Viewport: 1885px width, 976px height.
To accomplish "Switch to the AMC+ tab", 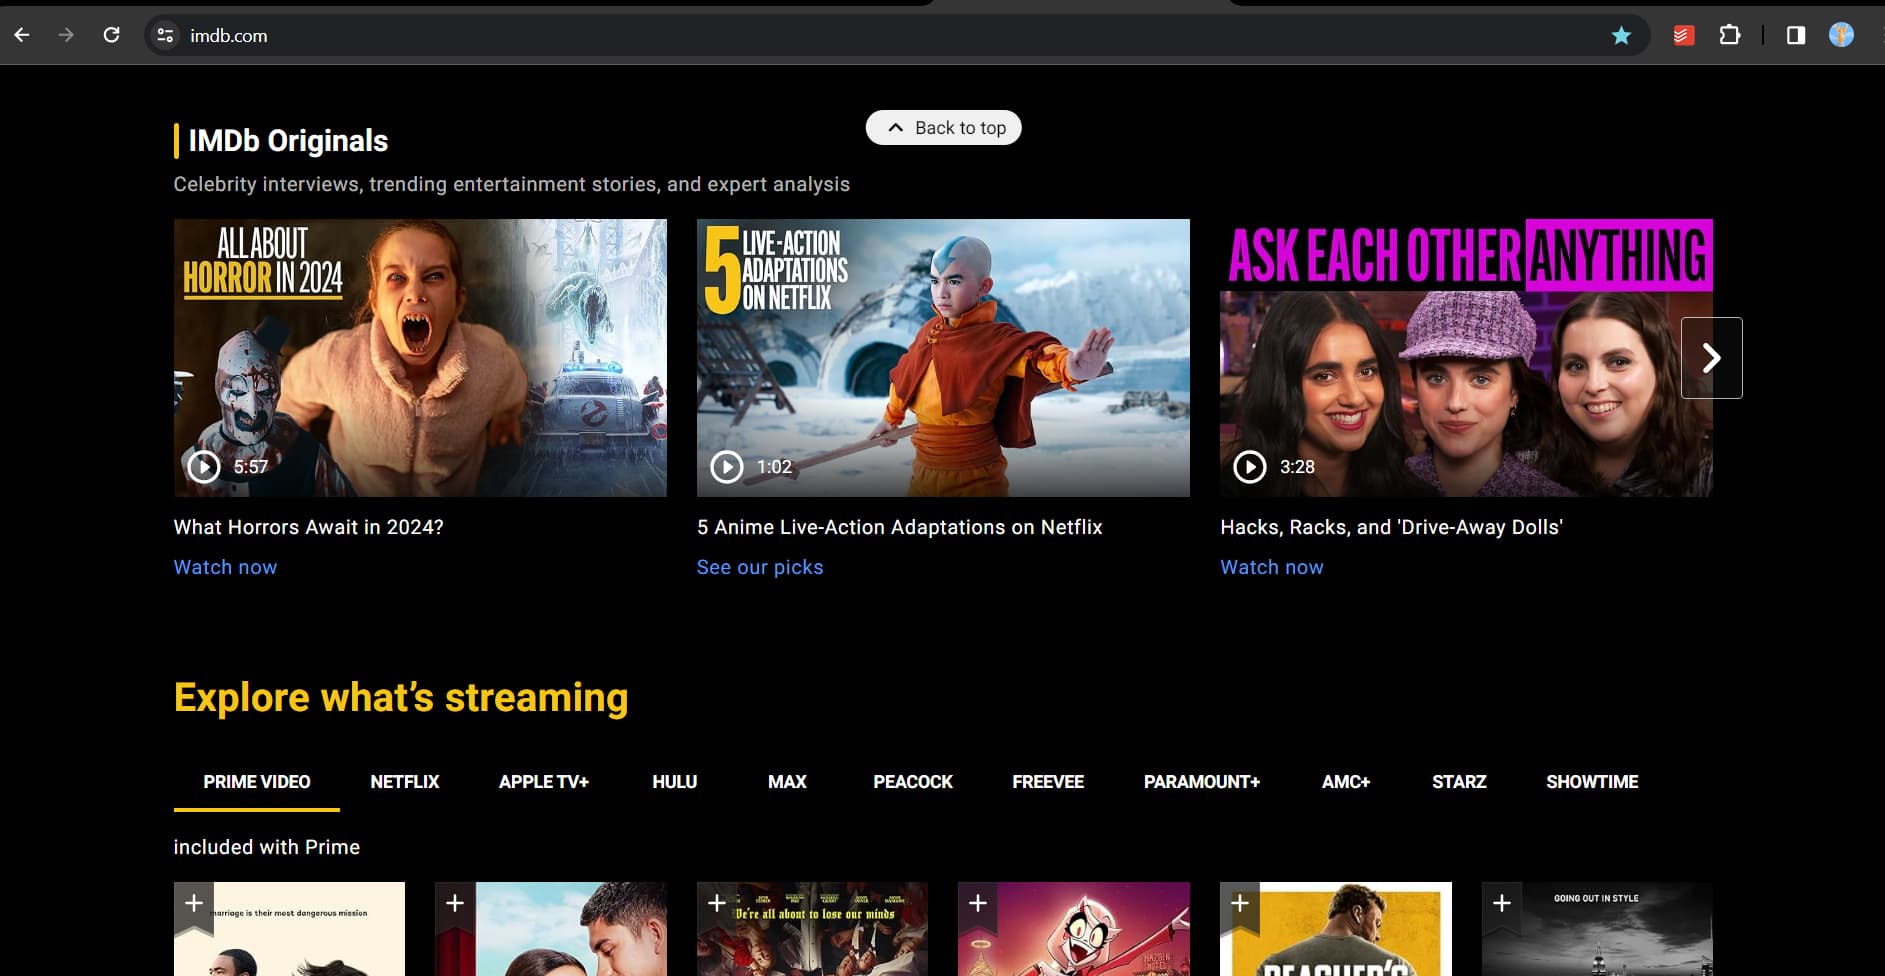I will 1346,782.
